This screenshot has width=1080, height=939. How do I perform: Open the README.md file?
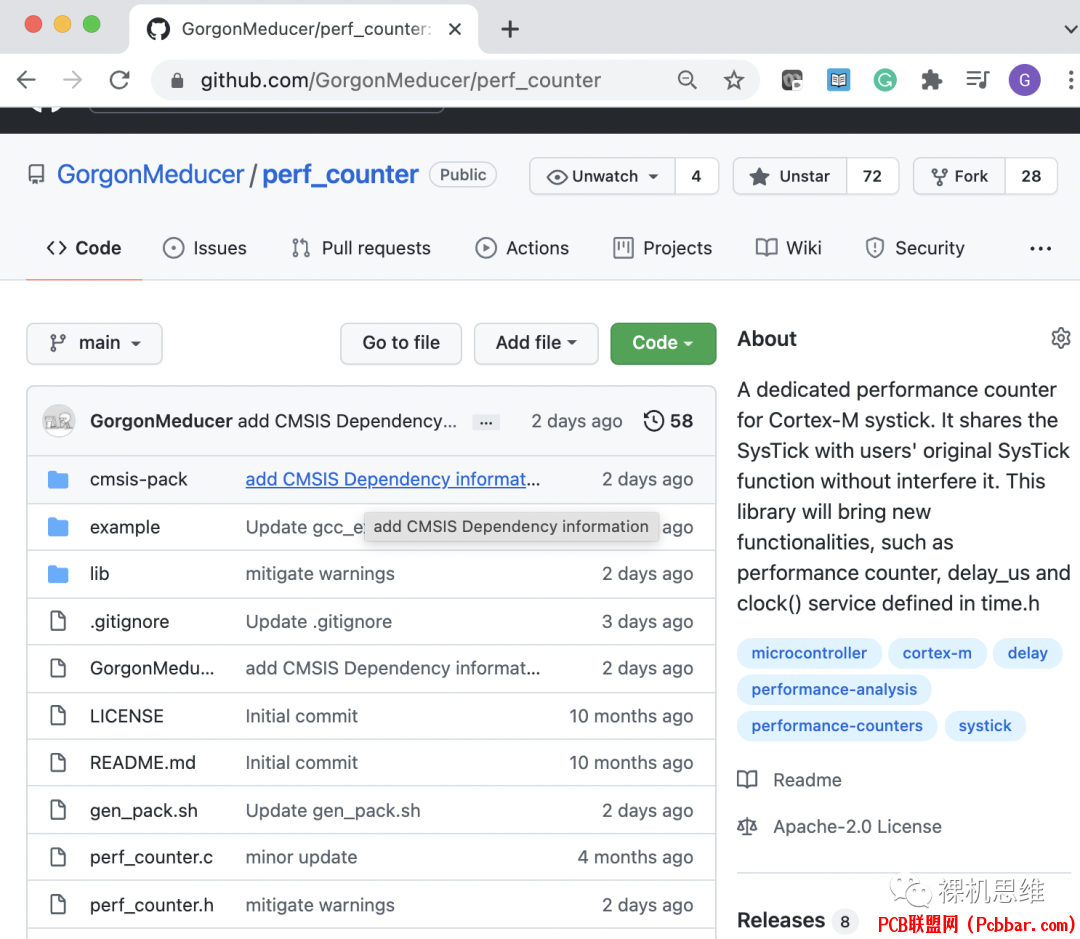143,763
